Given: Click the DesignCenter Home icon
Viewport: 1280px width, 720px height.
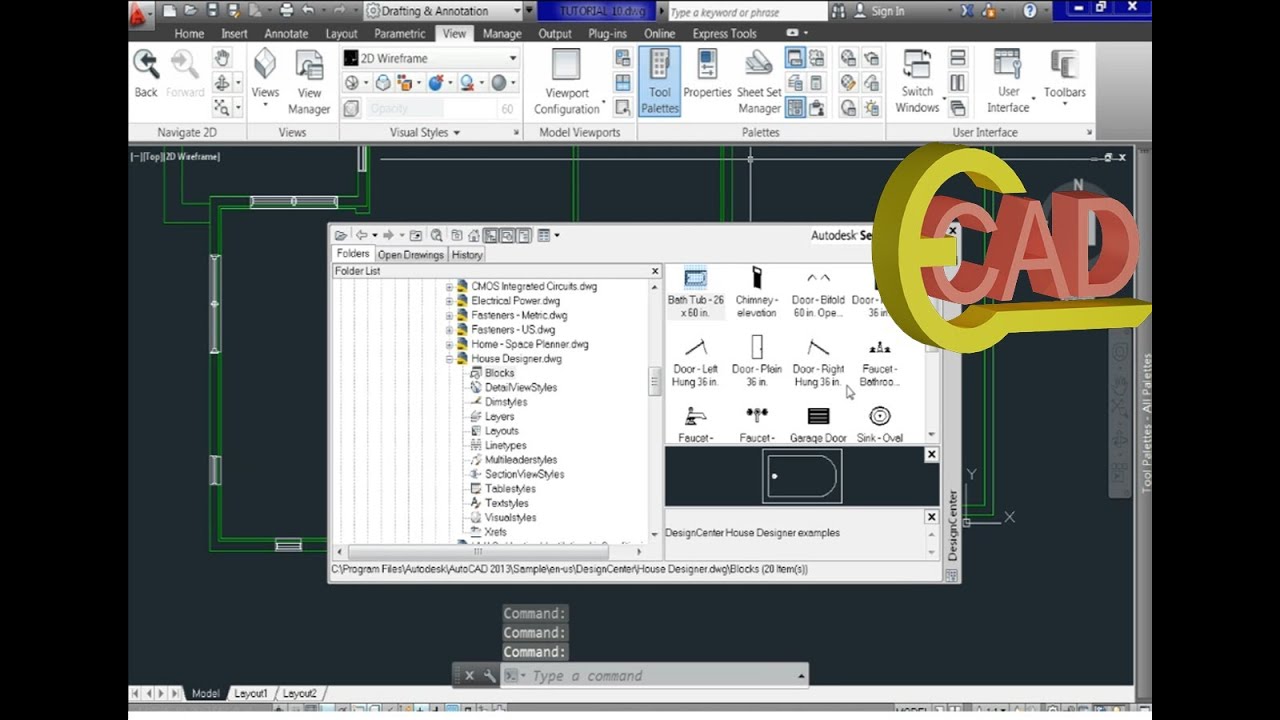Looking at the screenshot, I should click(x=473, y=236).
